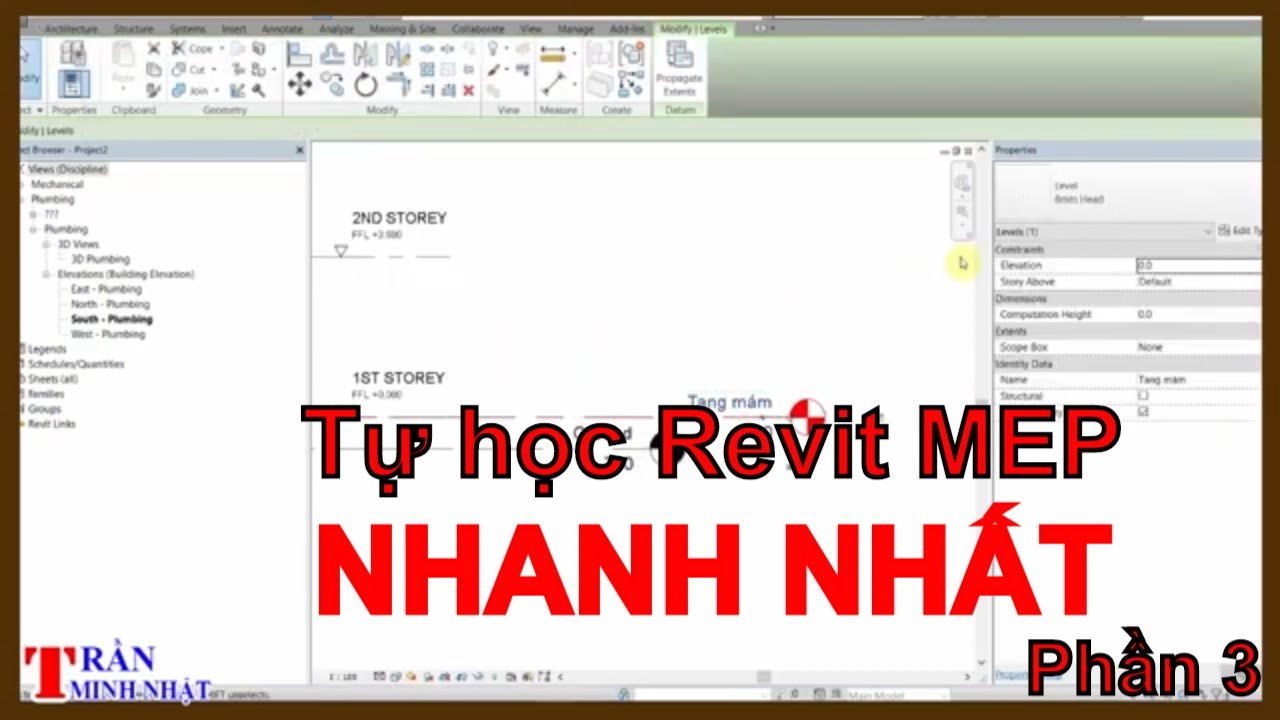Expand the ??? tree node
The image size is (1280, 720).
point(33,214)
